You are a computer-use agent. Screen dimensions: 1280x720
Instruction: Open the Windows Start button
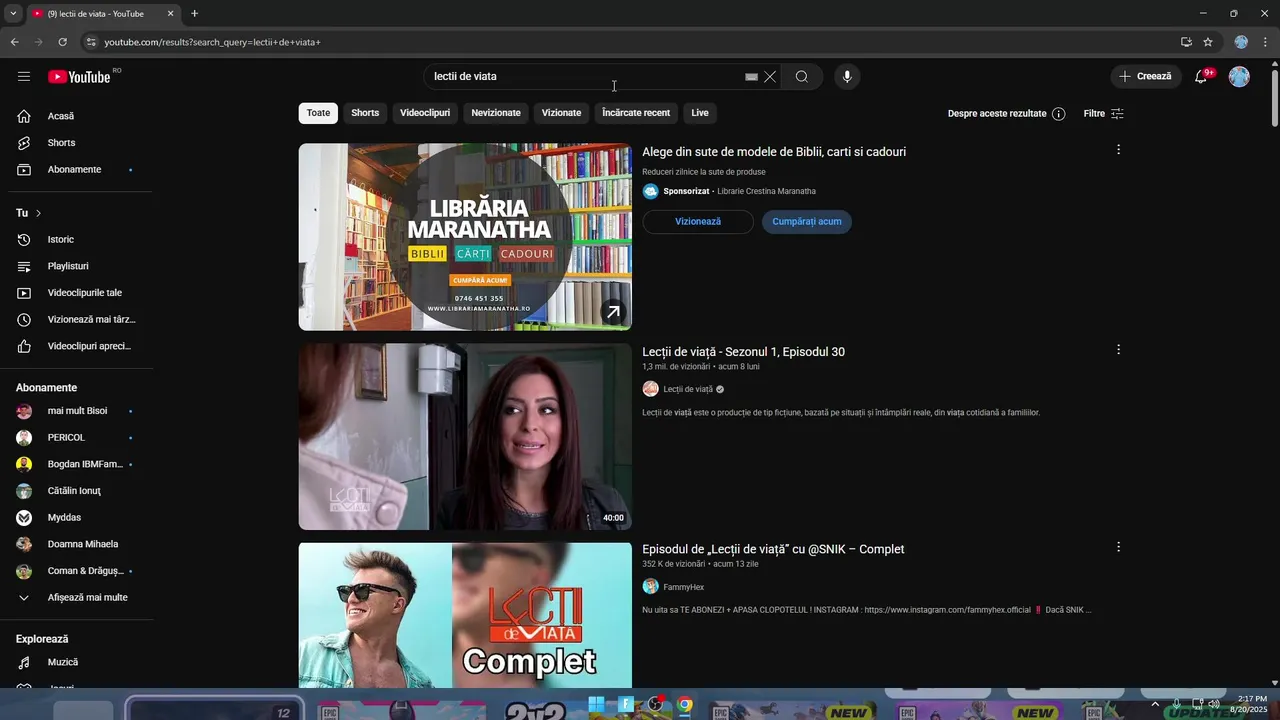(x=596, y=704)
